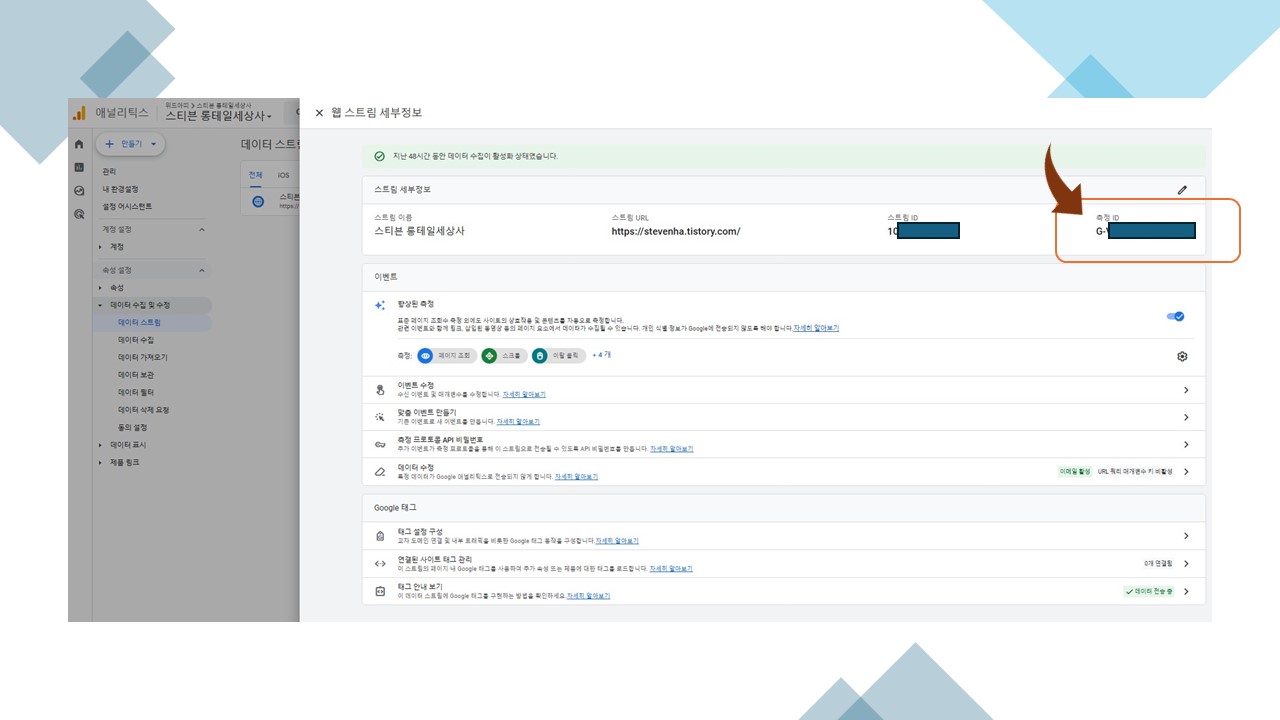Image resolution: width=1280 pixels, height=720 pixels.
Task: Open the 이벤트 수정 row arrow
Action: (1186, 390)
